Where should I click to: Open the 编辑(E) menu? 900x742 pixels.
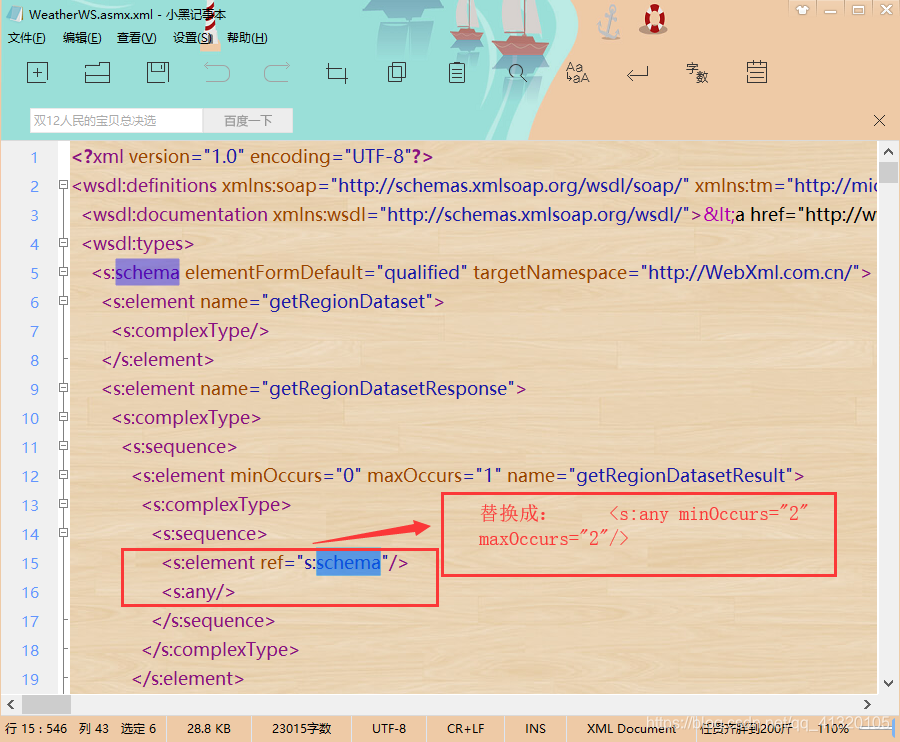pyautogui.click(x=82, y=38)
